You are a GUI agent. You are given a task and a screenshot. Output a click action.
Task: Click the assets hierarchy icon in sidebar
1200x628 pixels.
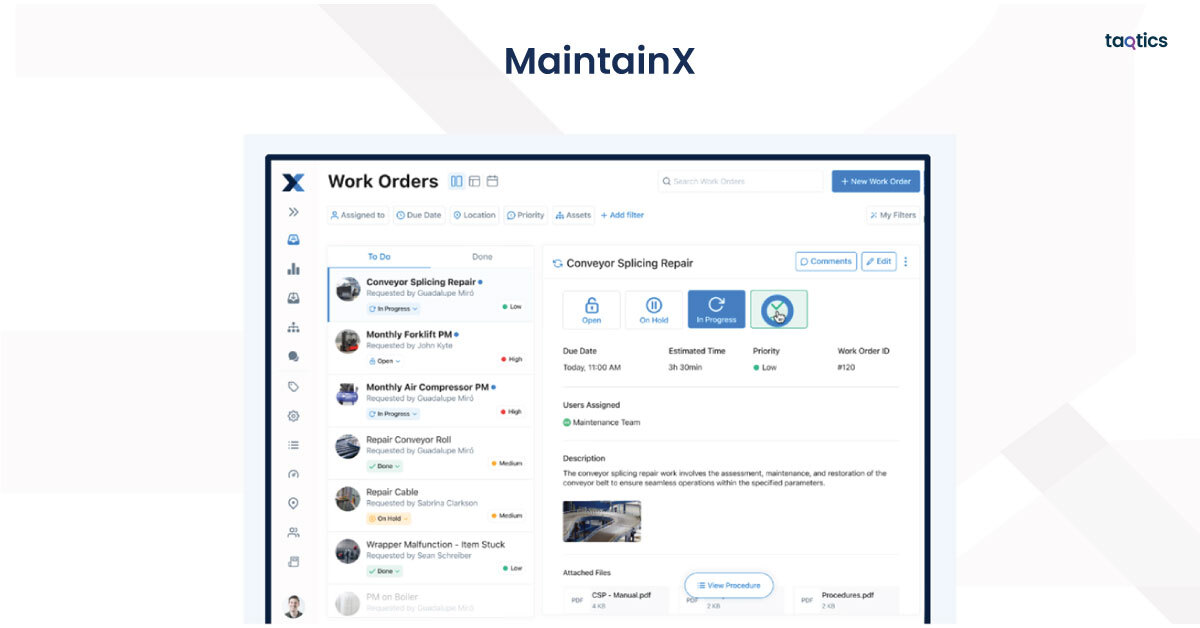[293, 327]
